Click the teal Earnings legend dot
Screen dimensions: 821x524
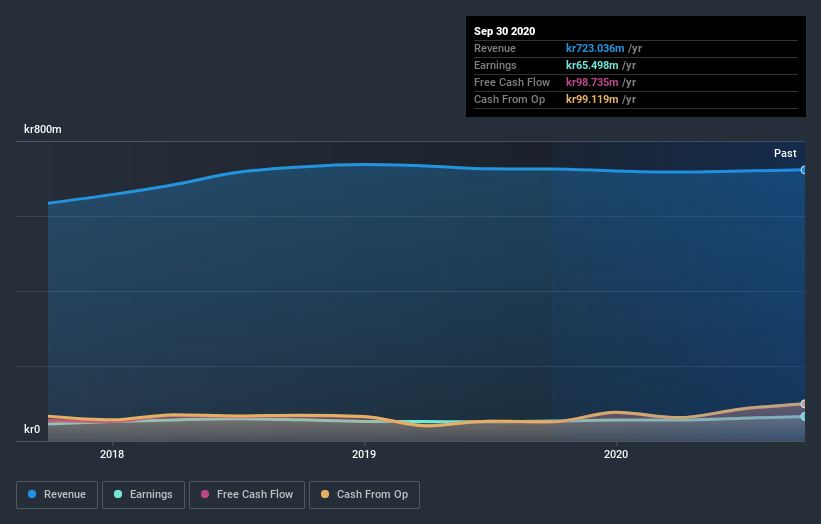pyautogui.click(x=118, y=494)
